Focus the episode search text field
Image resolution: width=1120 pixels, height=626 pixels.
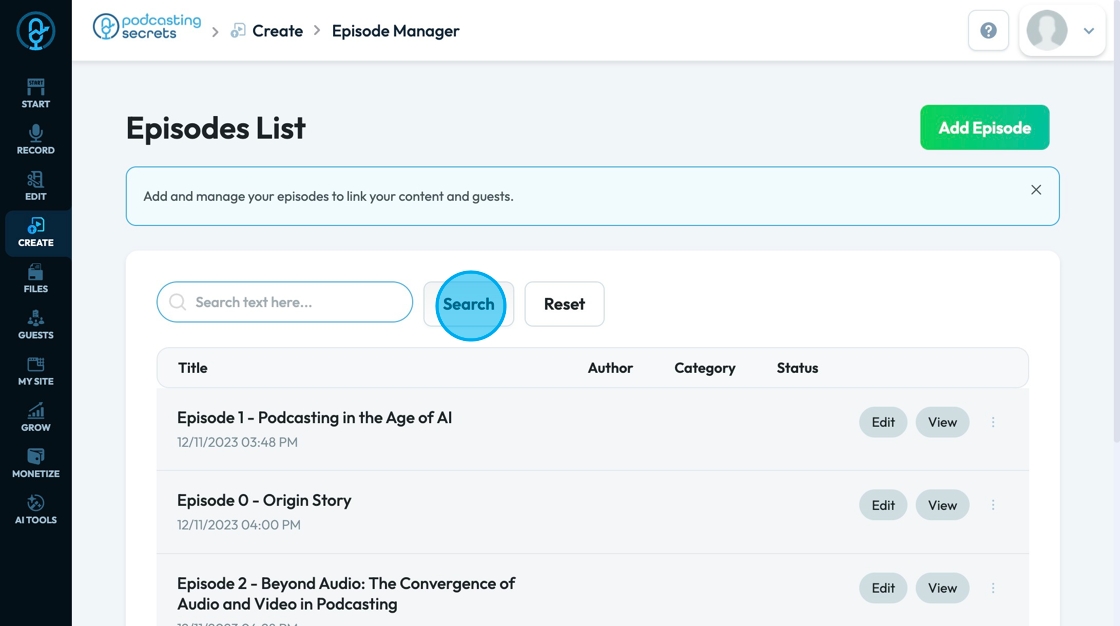[x=290, y=302]
